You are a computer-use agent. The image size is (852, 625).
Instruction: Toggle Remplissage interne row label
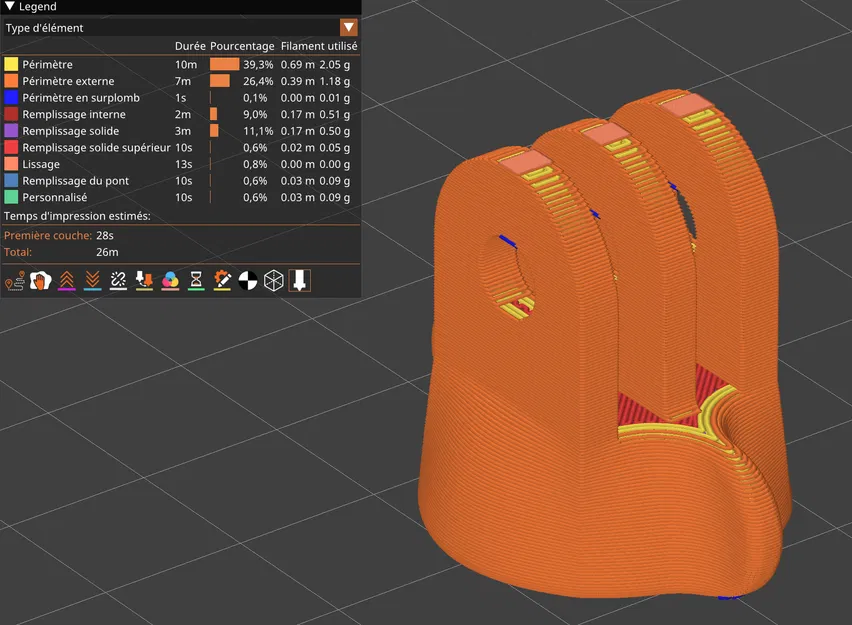(74, 114)
